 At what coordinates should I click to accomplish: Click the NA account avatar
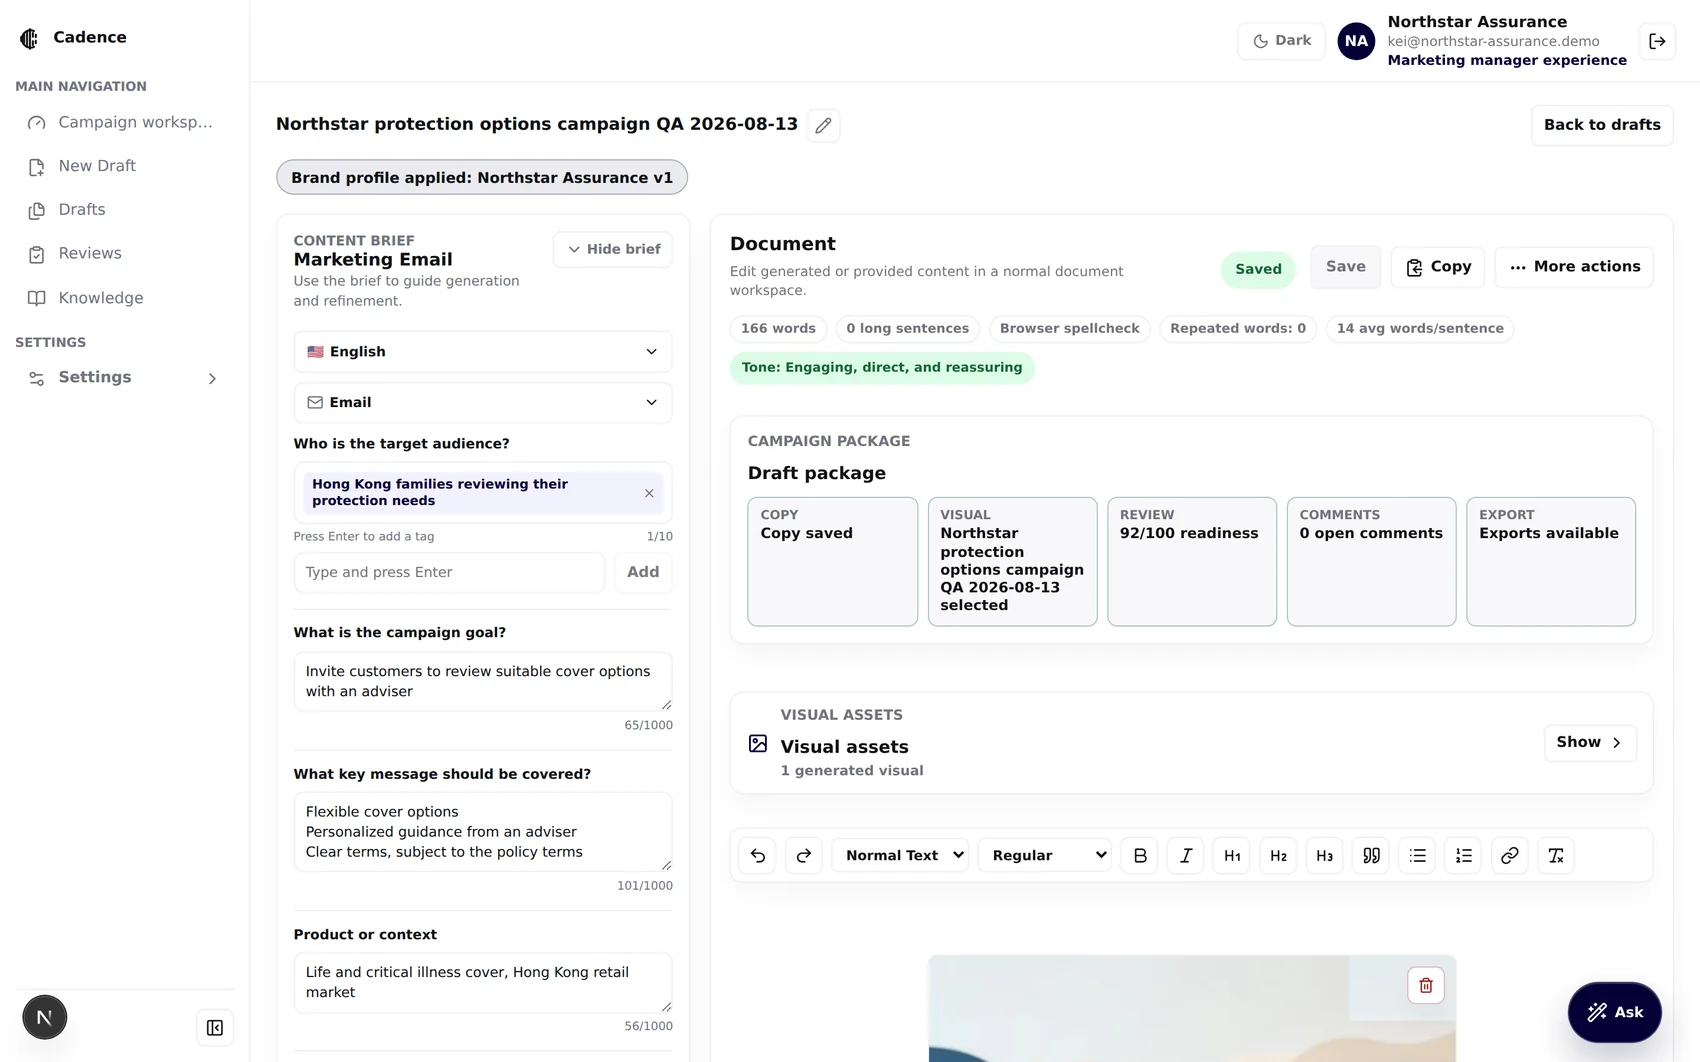coord(1356,41)
